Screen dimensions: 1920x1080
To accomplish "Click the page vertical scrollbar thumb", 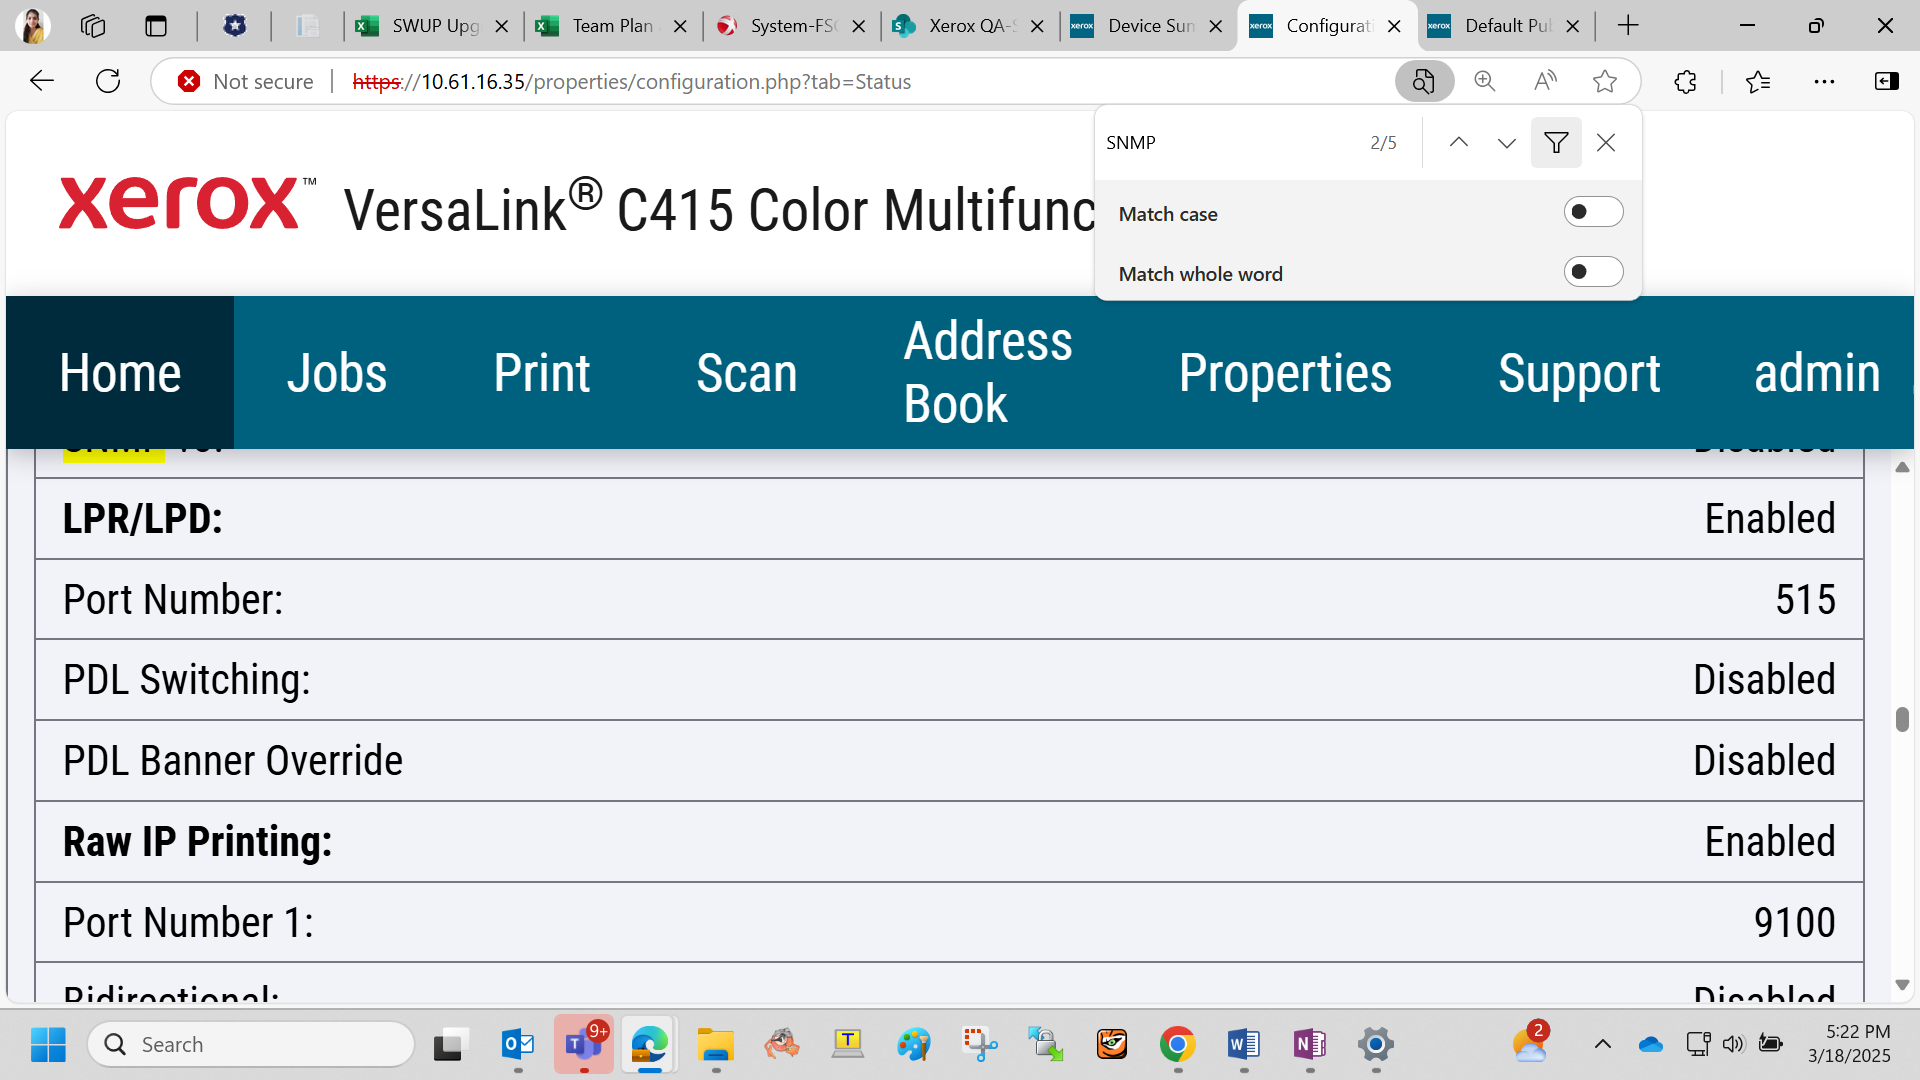I will 1902,719.
